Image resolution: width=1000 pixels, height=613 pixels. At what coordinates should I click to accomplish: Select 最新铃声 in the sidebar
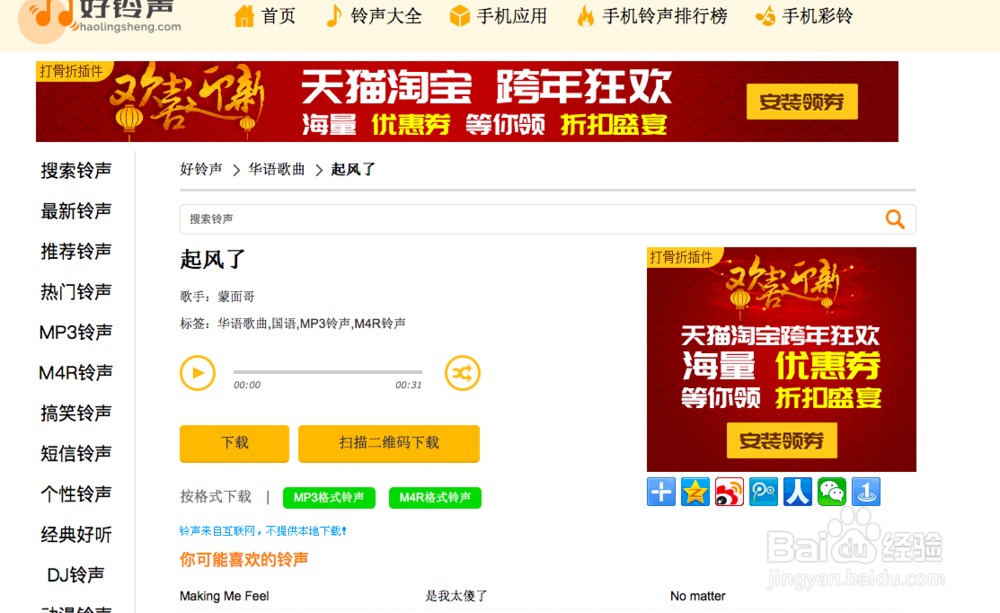point(76,210)
